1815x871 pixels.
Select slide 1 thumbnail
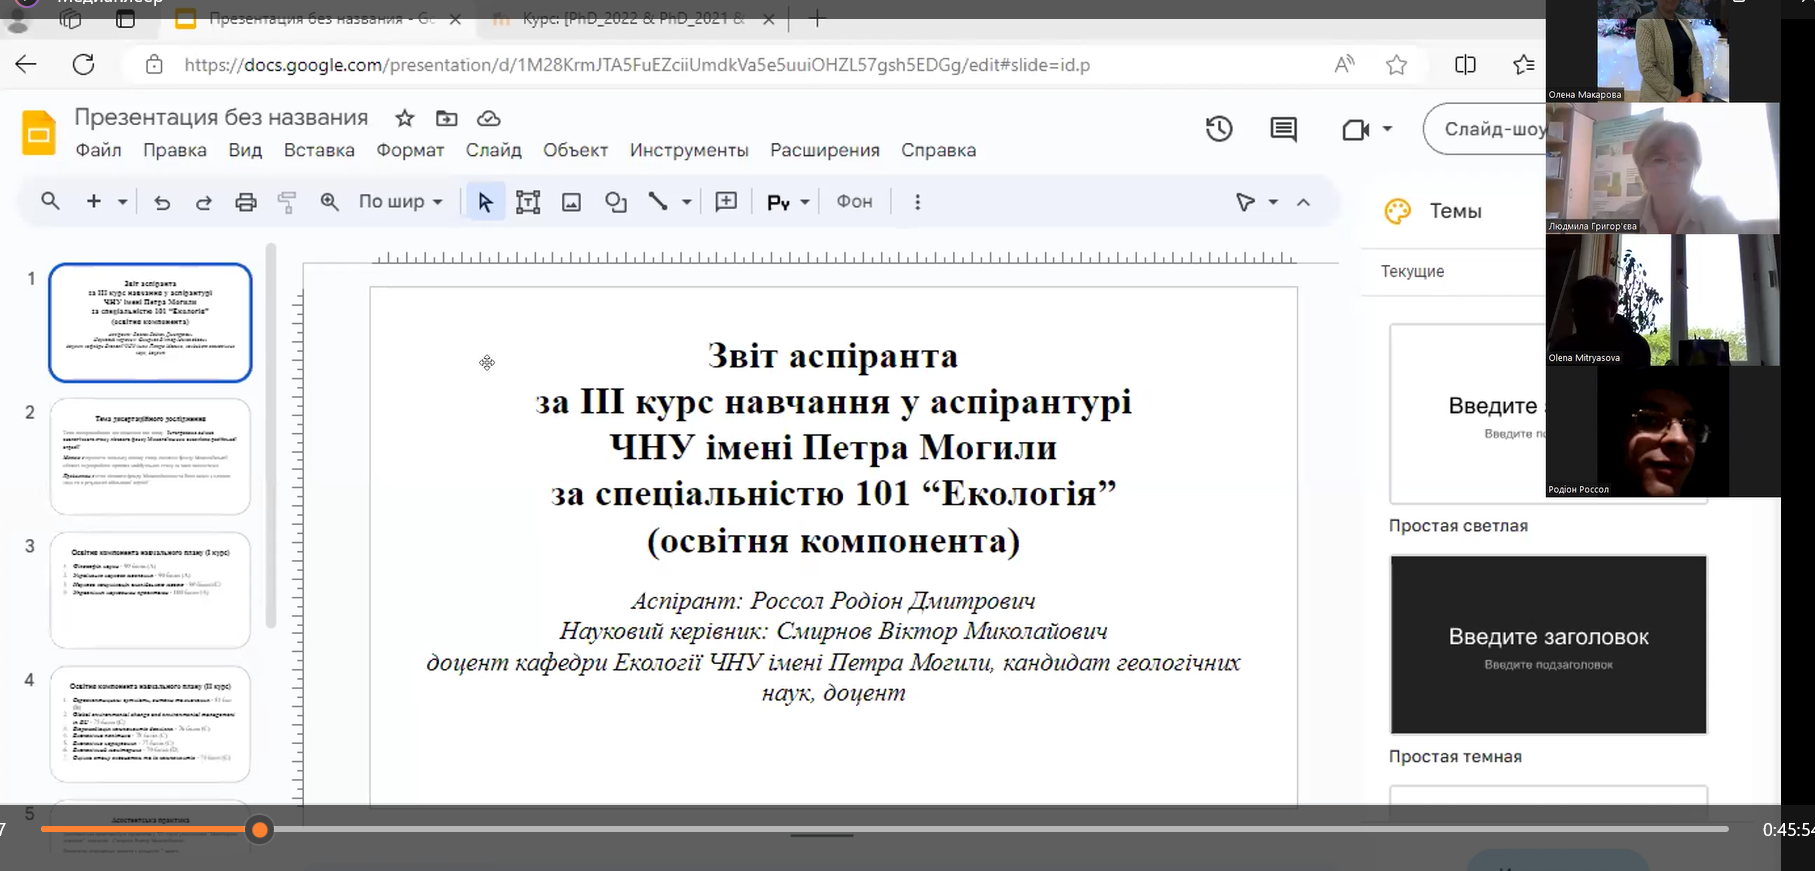(x=150, y=322)
